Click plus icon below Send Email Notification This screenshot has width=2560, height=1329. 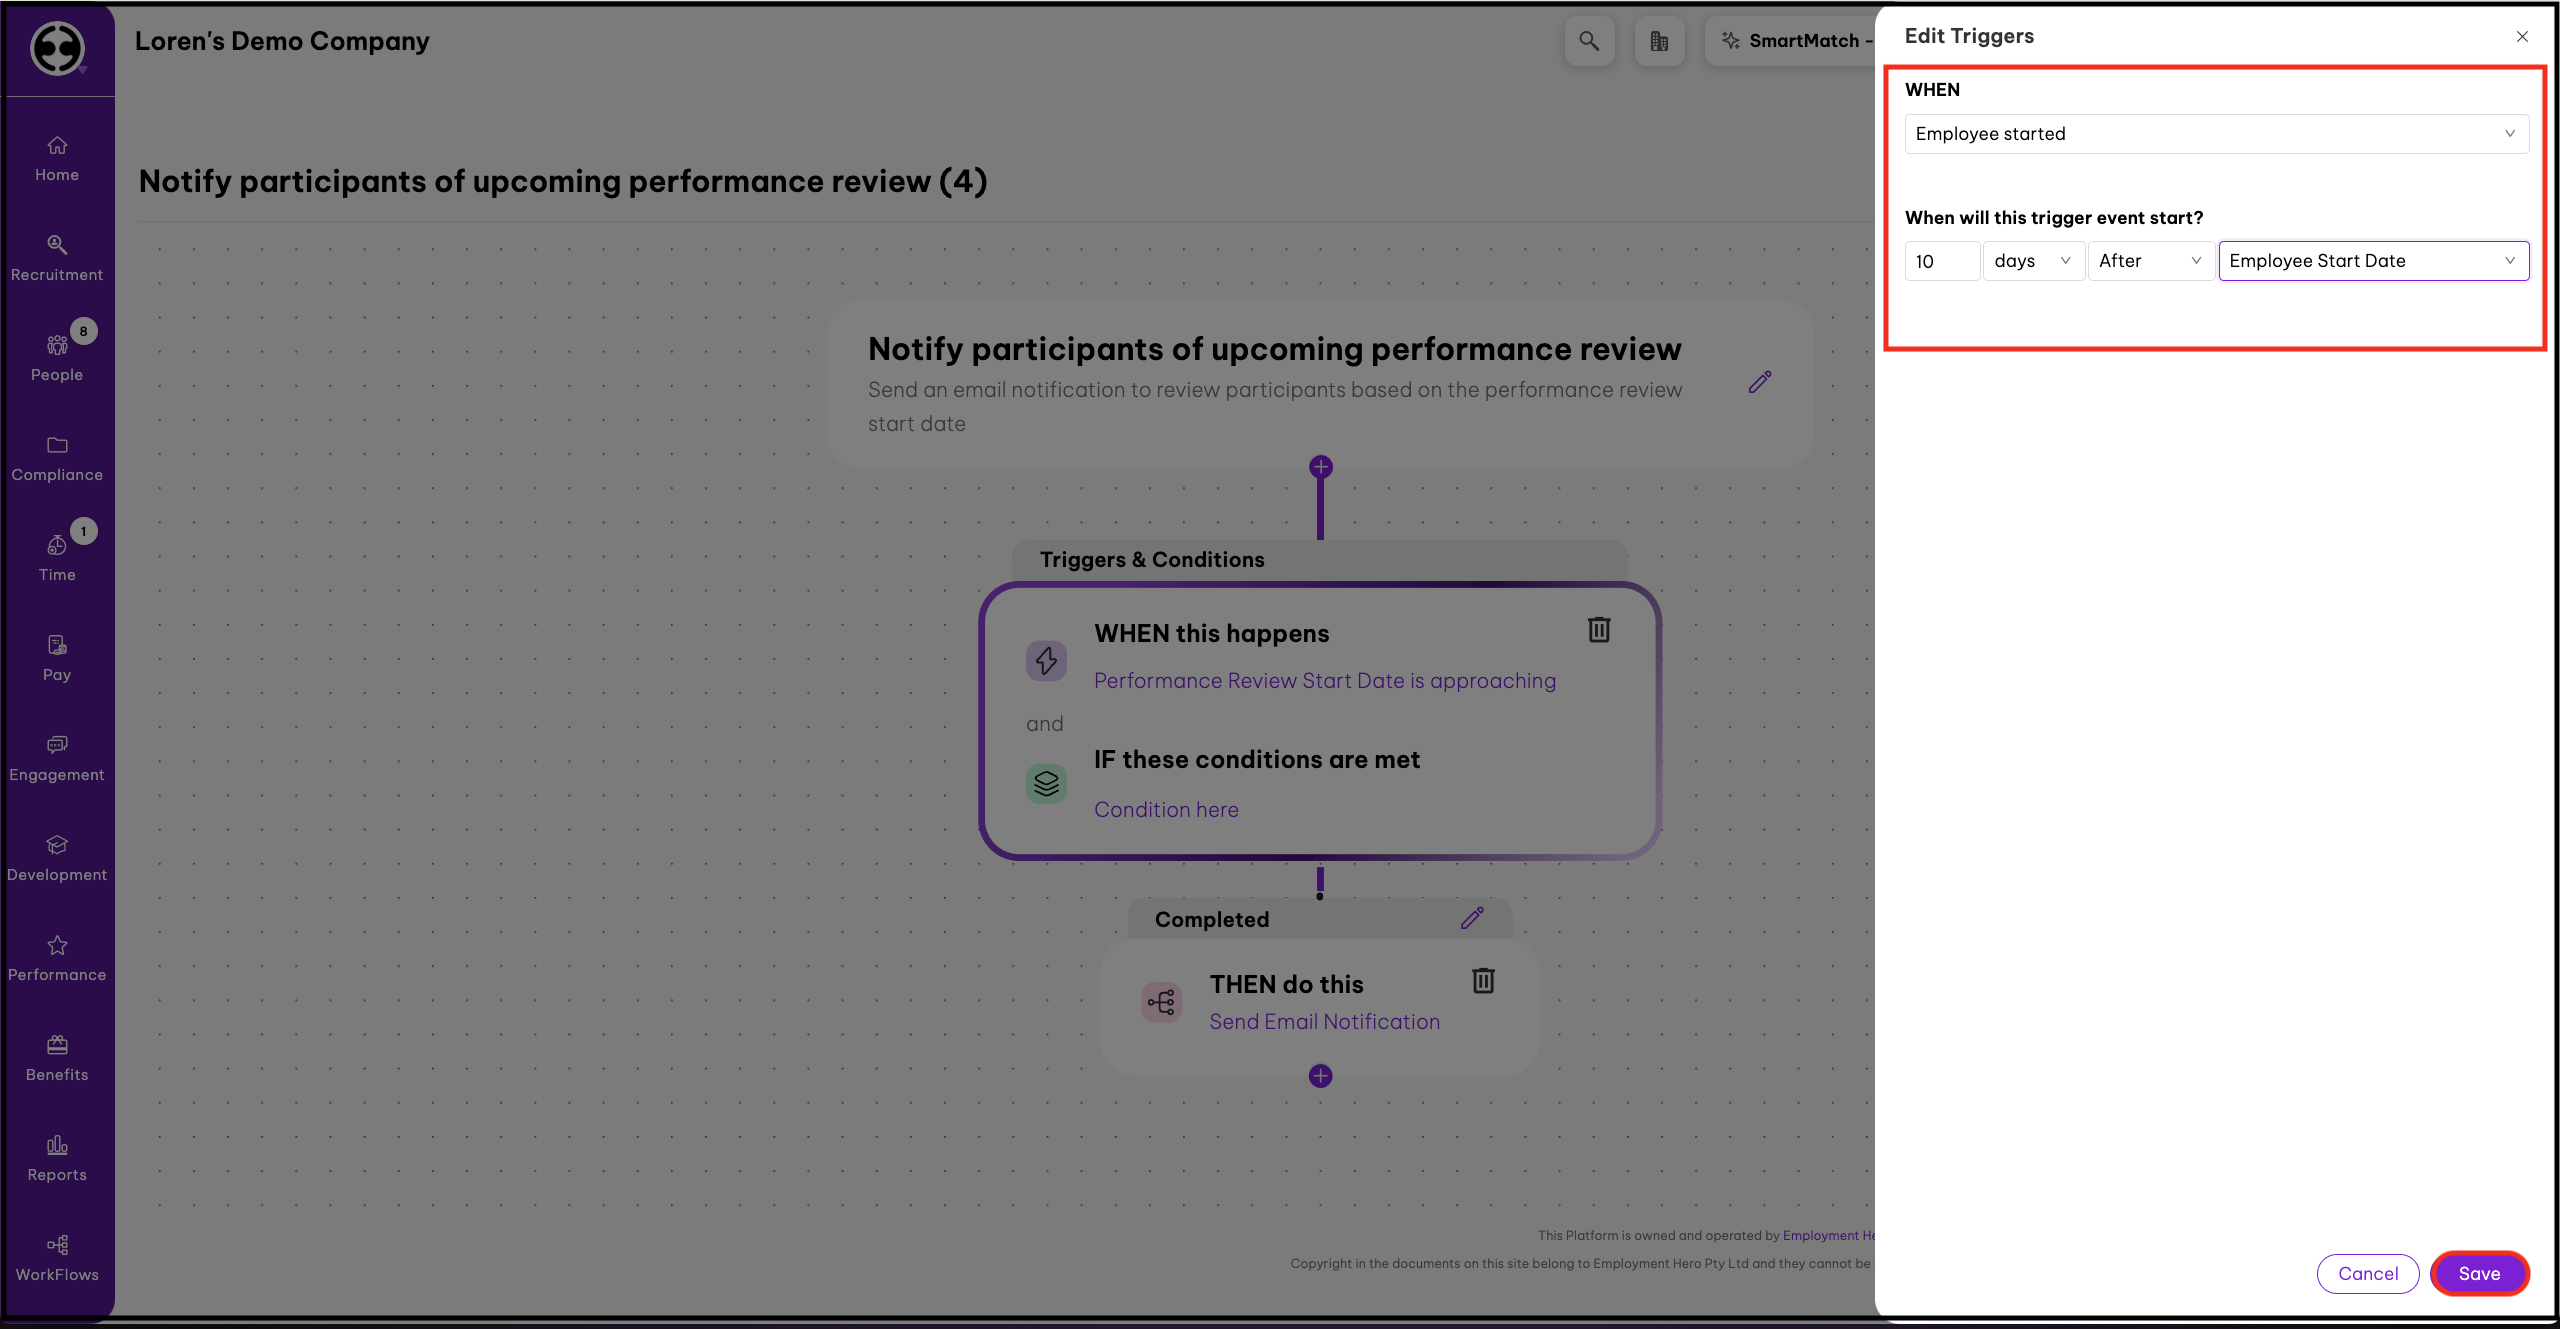coord(1320,1076)
